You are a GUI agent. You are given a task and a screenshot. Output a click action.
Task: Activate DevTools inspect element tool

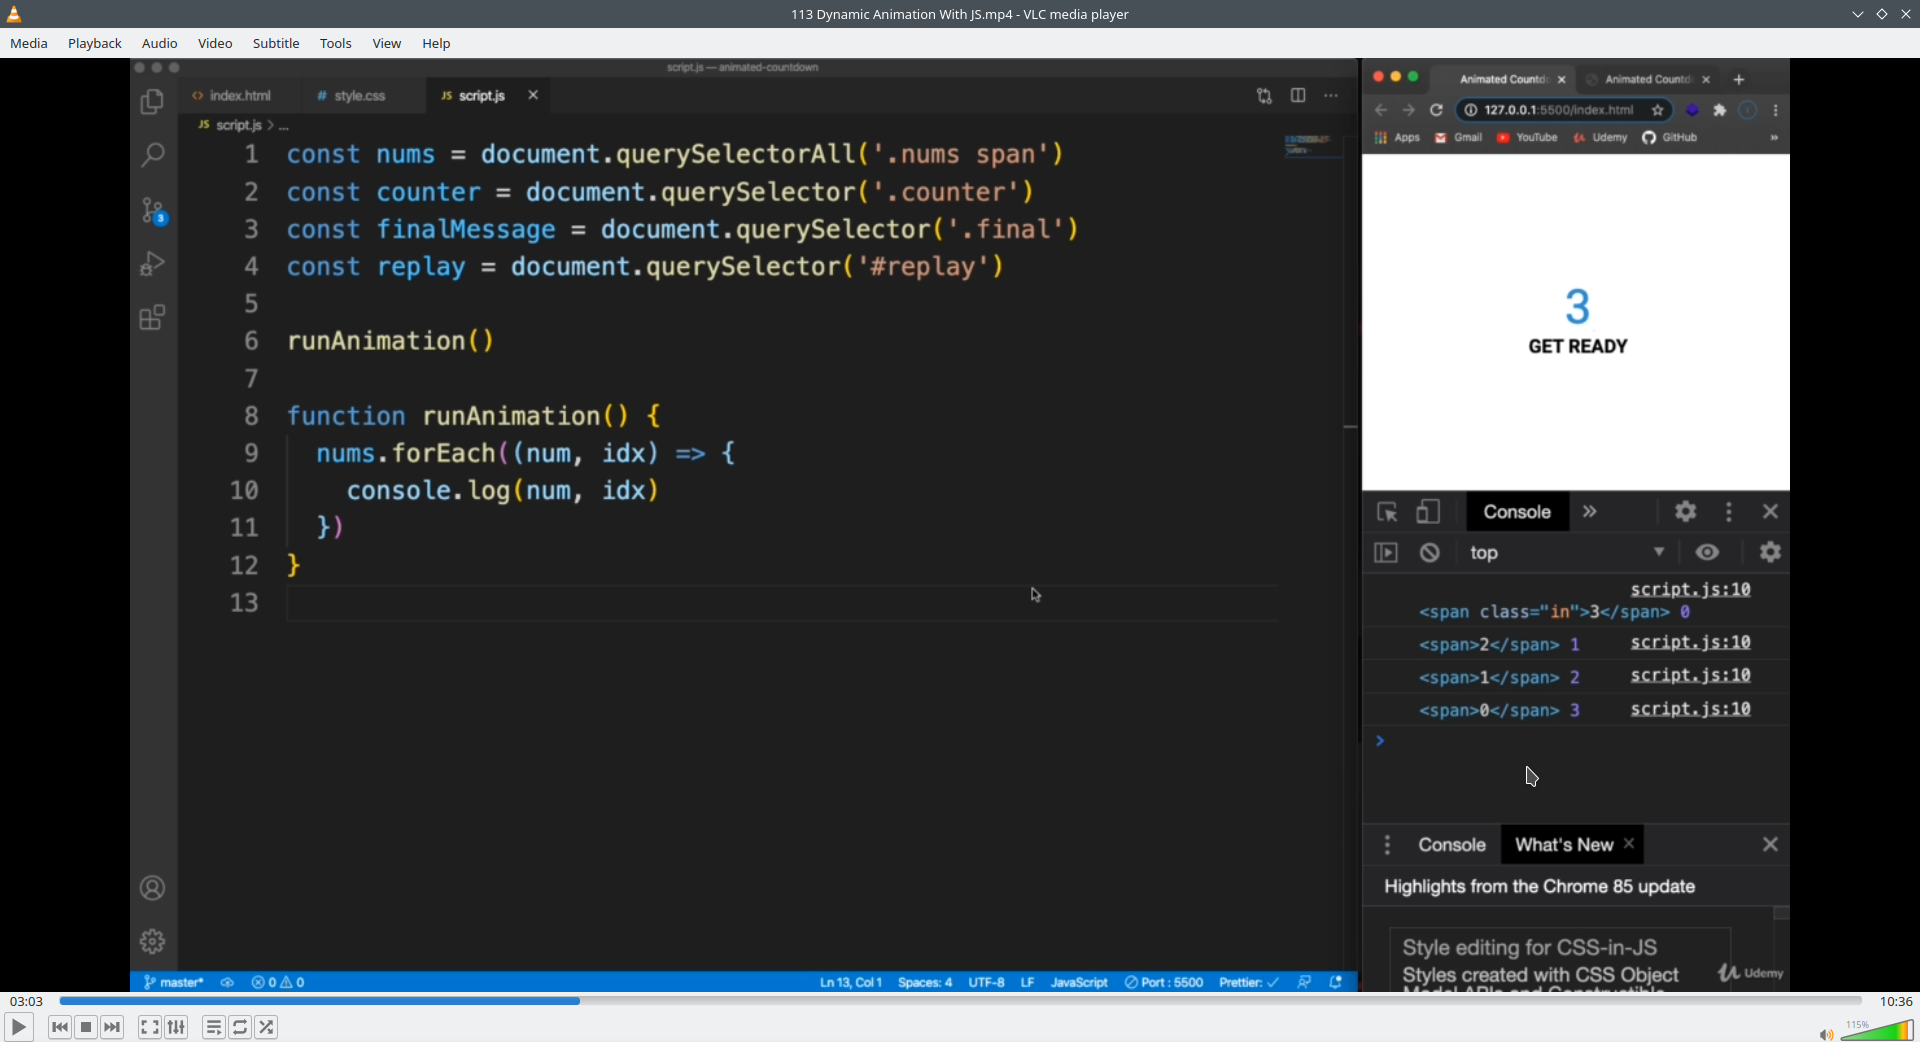coord(1387,512)
